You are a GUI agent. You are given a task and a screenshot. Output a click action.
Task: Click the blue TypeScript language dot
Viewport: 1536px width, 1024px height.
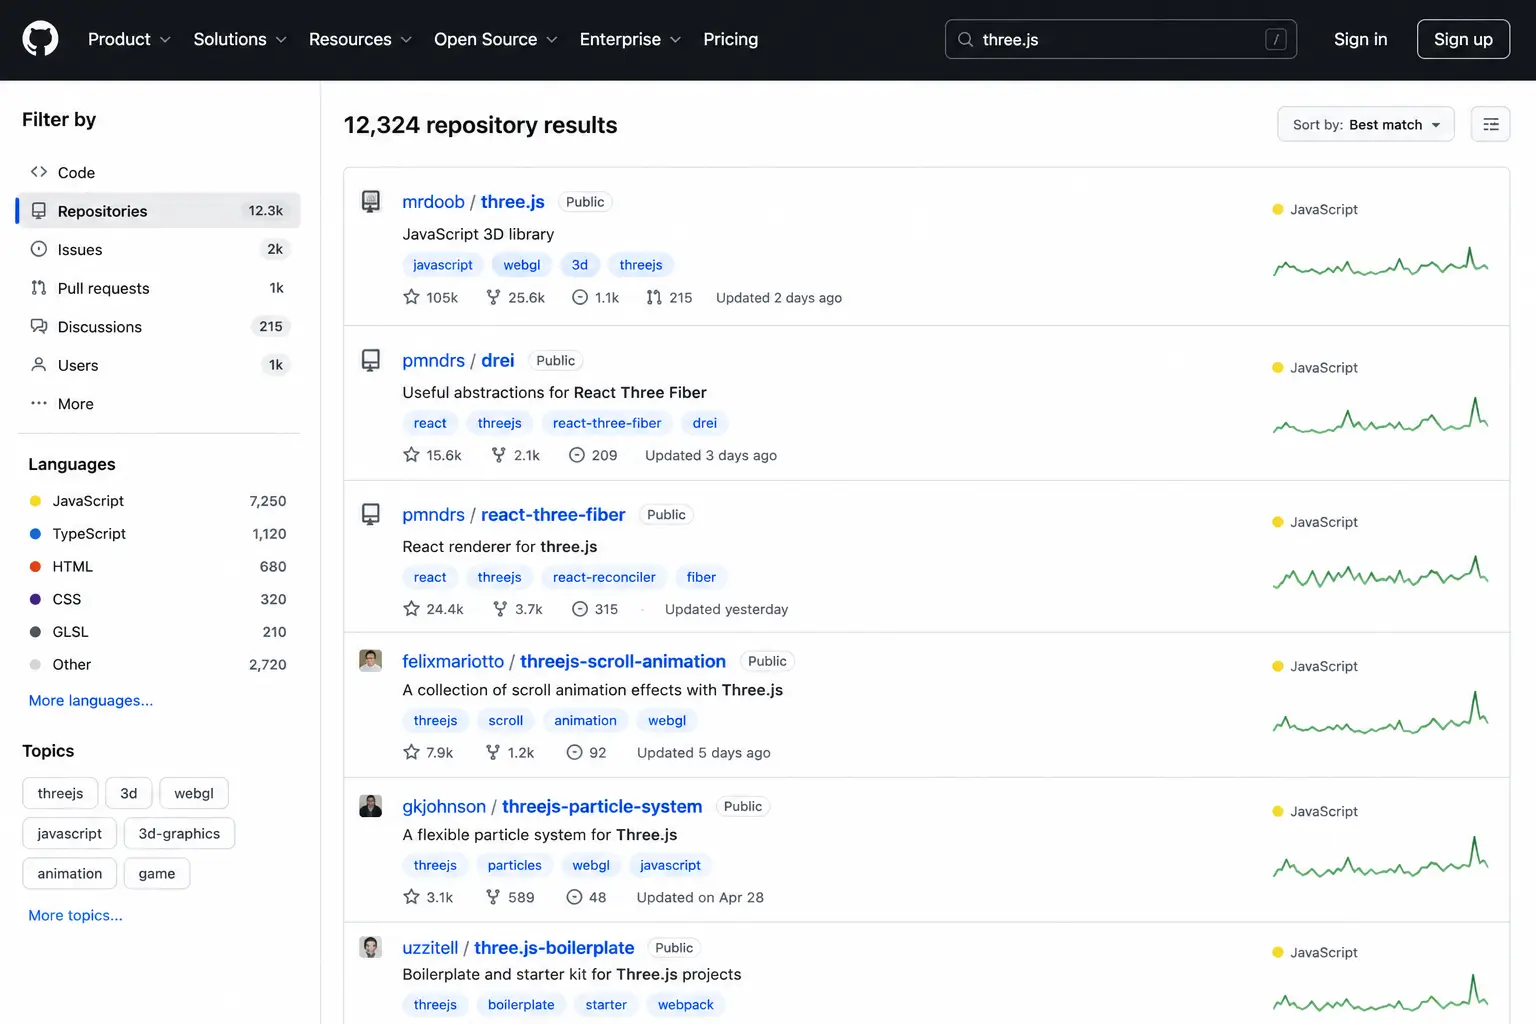click(35, 534)
